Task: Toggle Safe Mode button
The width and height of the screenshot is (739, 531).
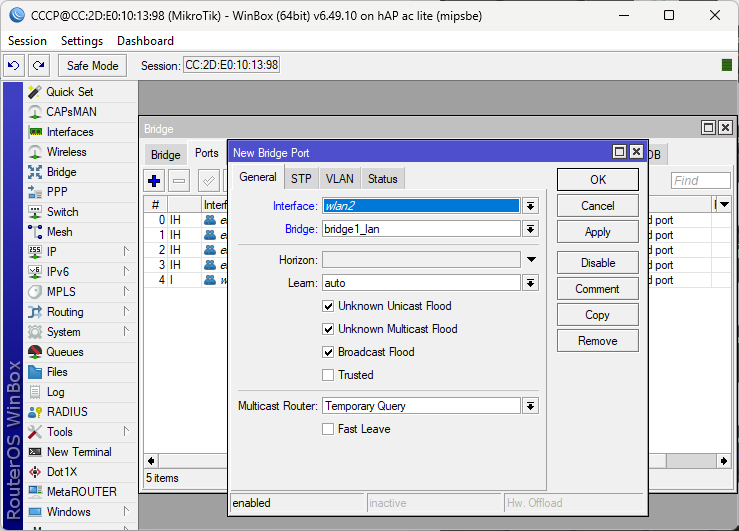Action: pyautogui.click(x=92, y=65)
